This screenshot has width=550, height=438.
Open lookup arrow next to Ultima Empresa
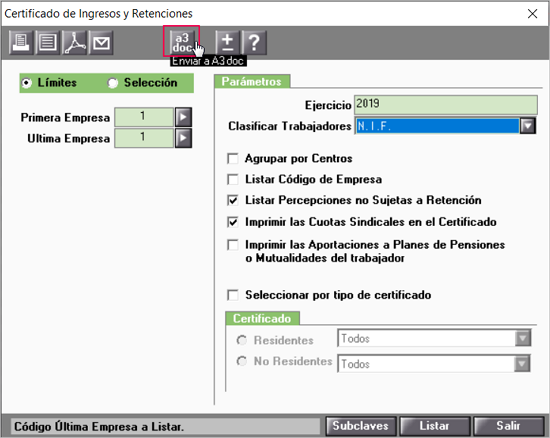click(183, 138)
